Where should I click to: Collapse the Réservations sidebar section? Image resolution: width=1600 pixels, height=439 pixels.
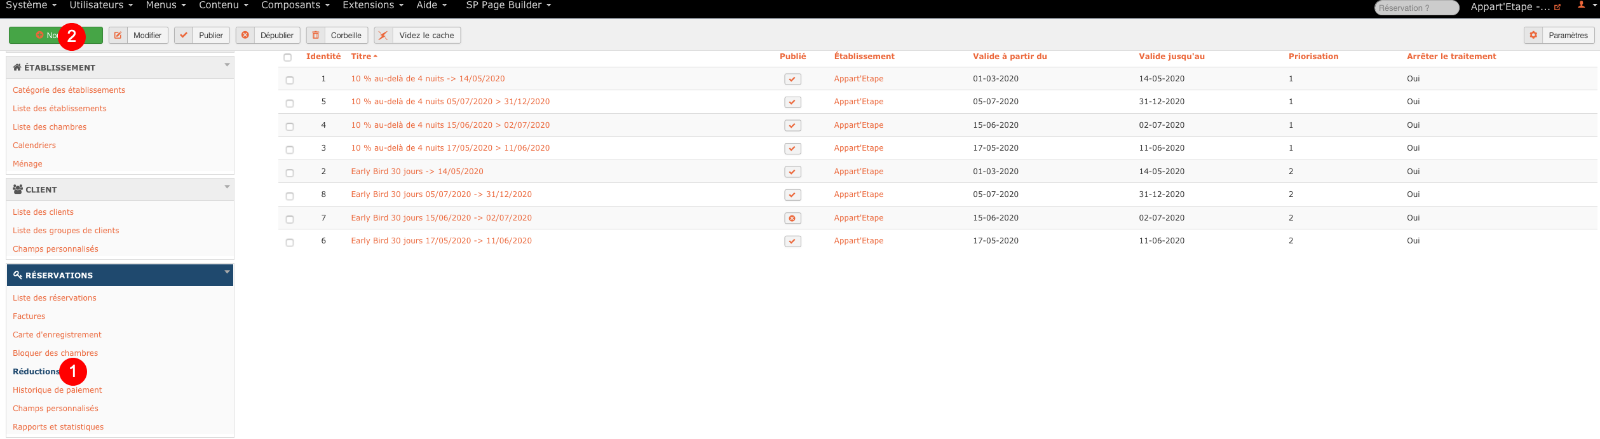[227, 272]
